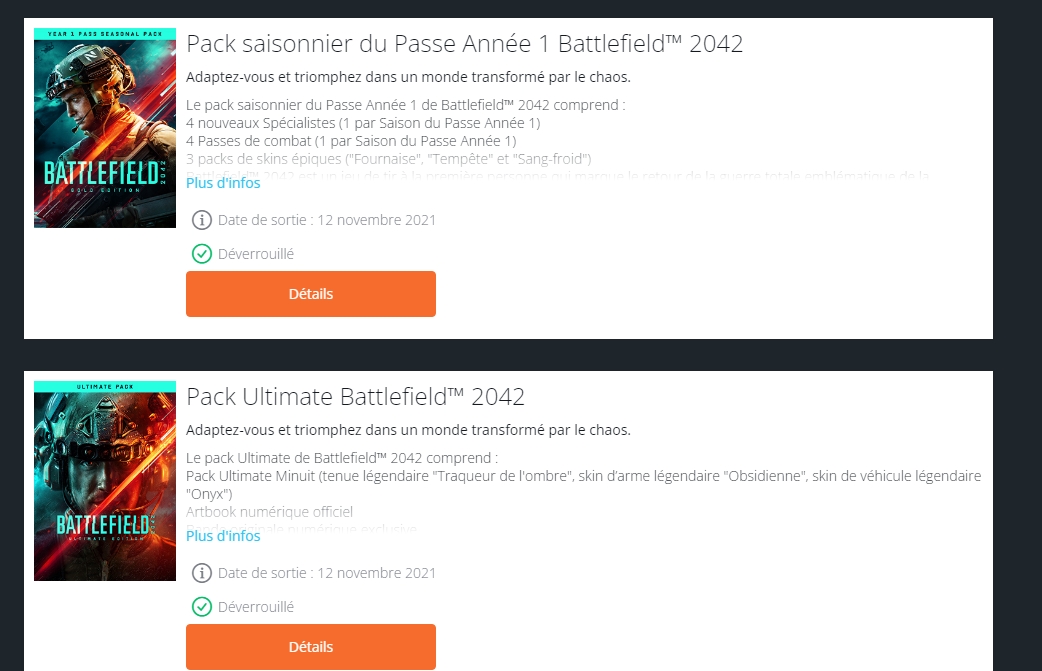Click the "Pack Ultimate Minuit" description line

click(x=583, y=476)
